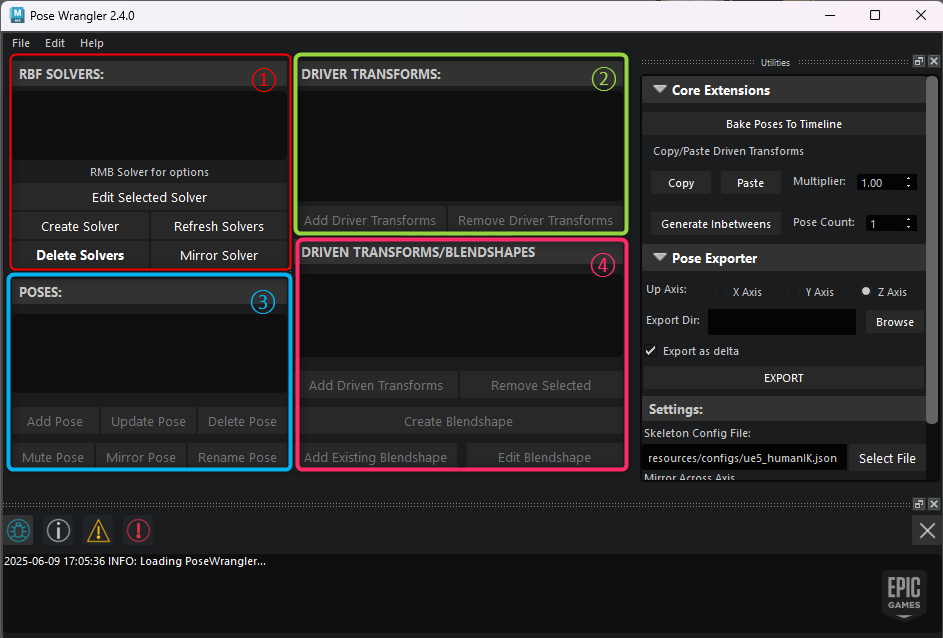Close the Utilities dock panel

pos(933,61)
